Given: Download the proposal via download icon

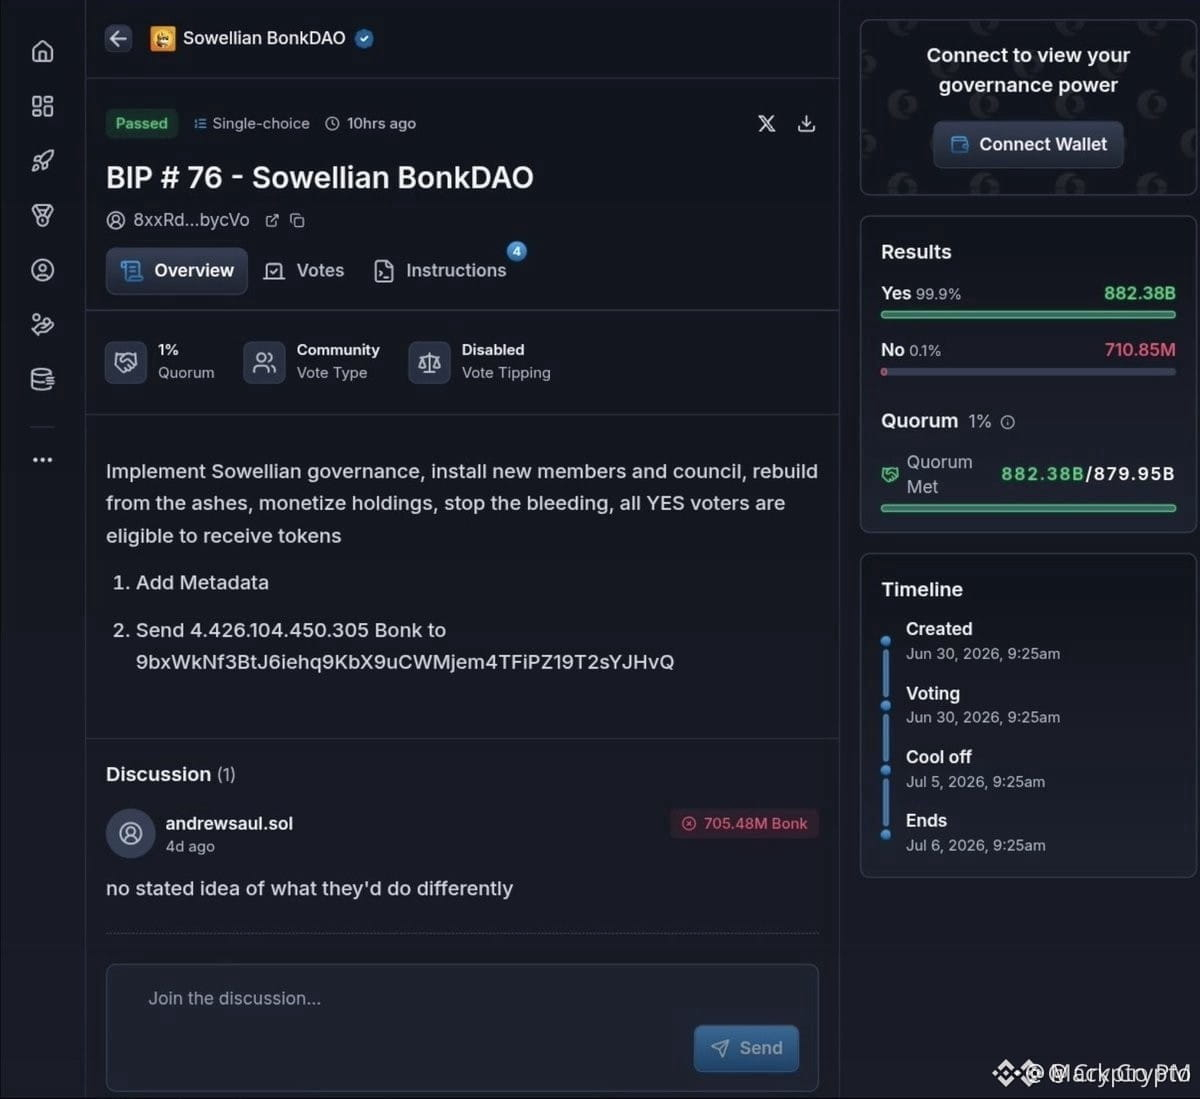Looking at the screenshot, I should point(806,123).
